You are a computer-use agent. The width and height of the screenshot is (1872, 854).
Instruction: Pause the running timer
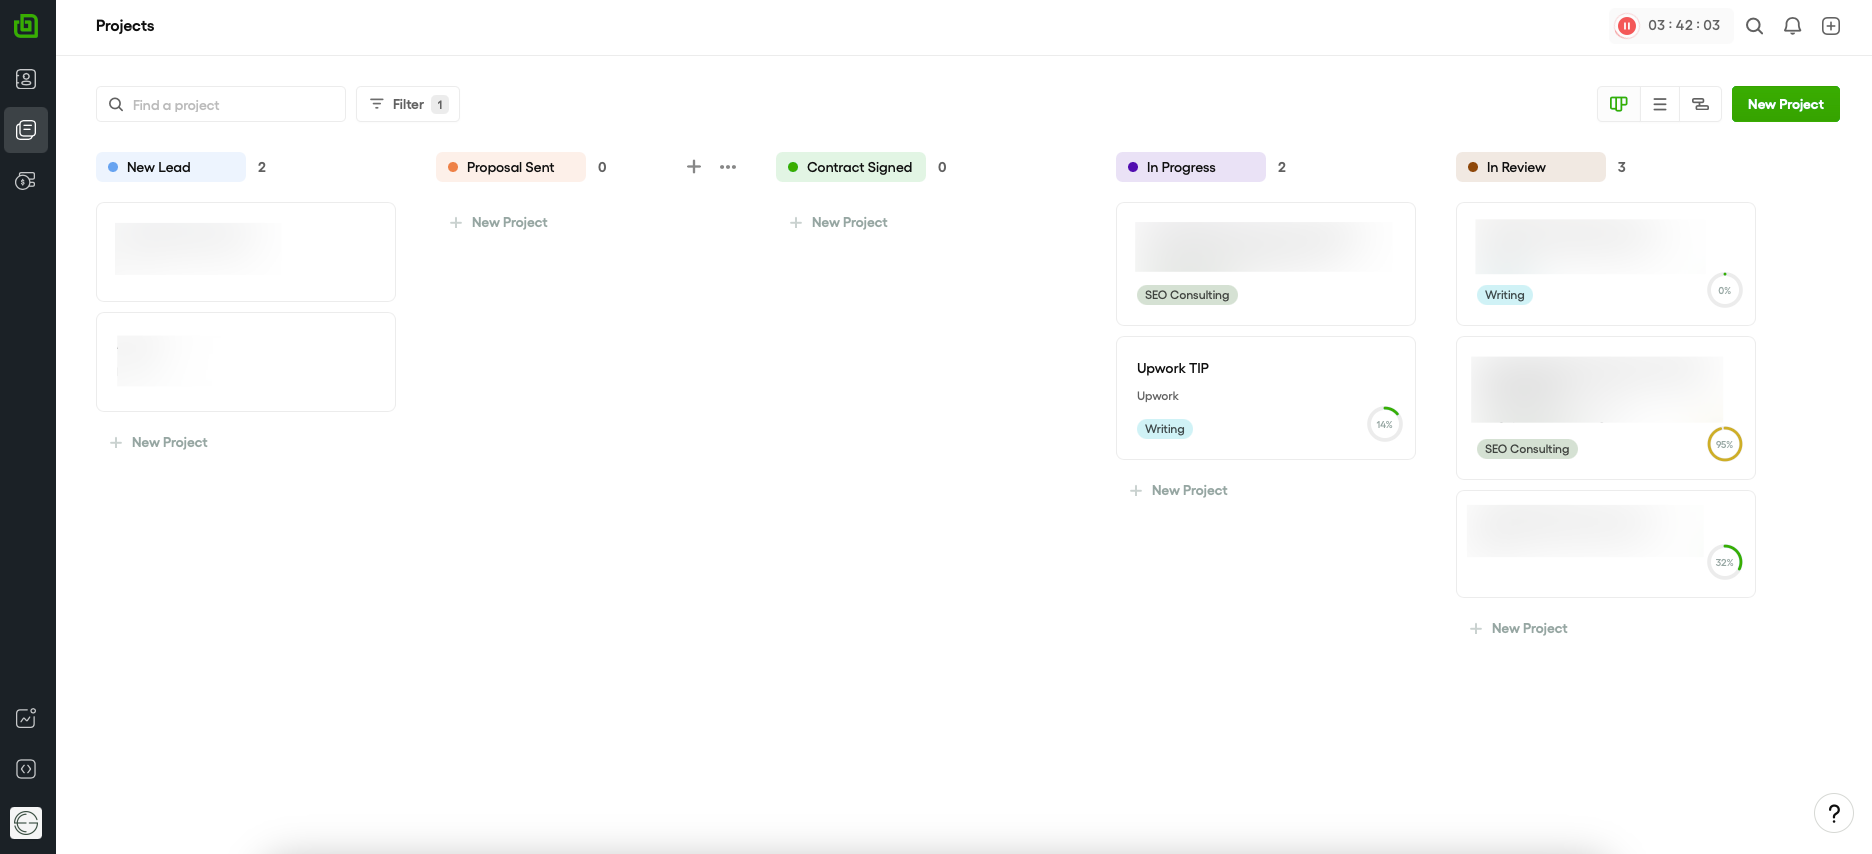[1627, 26]
